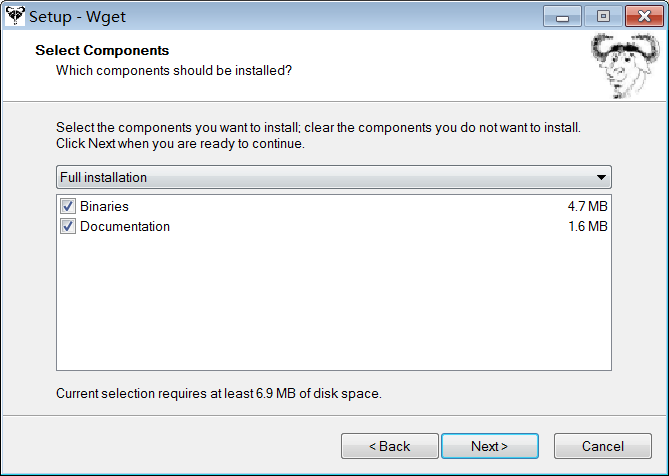Click the Setup - Wget title bar text
The width and height of the screenshot is (669, 476).
pyautogui.click(x=78, y=17)
